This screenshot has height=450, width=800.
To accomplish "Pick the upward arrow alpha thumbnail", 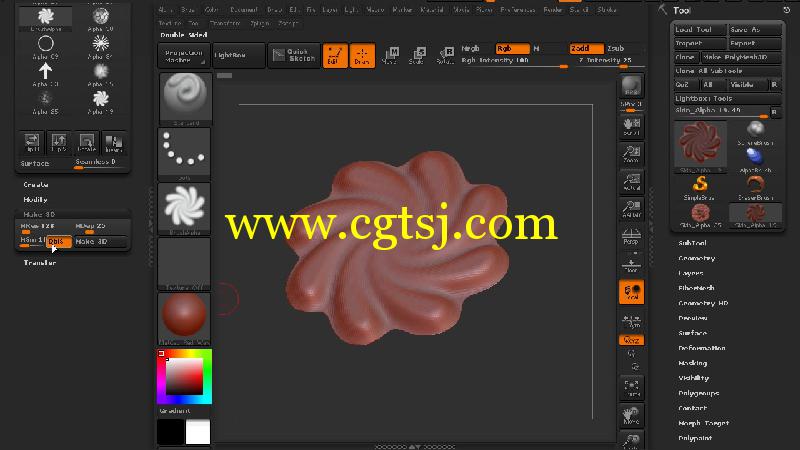I will [45, 71].
